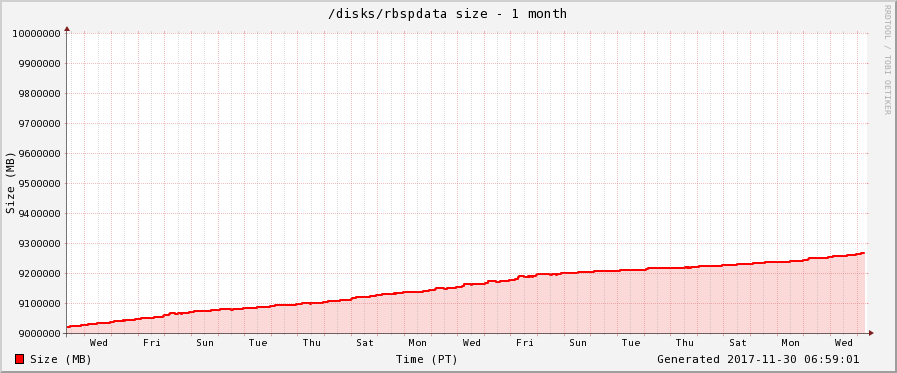897x373 pixels.
Task: Click the last 'Mon' x-axis label
Action: tap(791, 343)
